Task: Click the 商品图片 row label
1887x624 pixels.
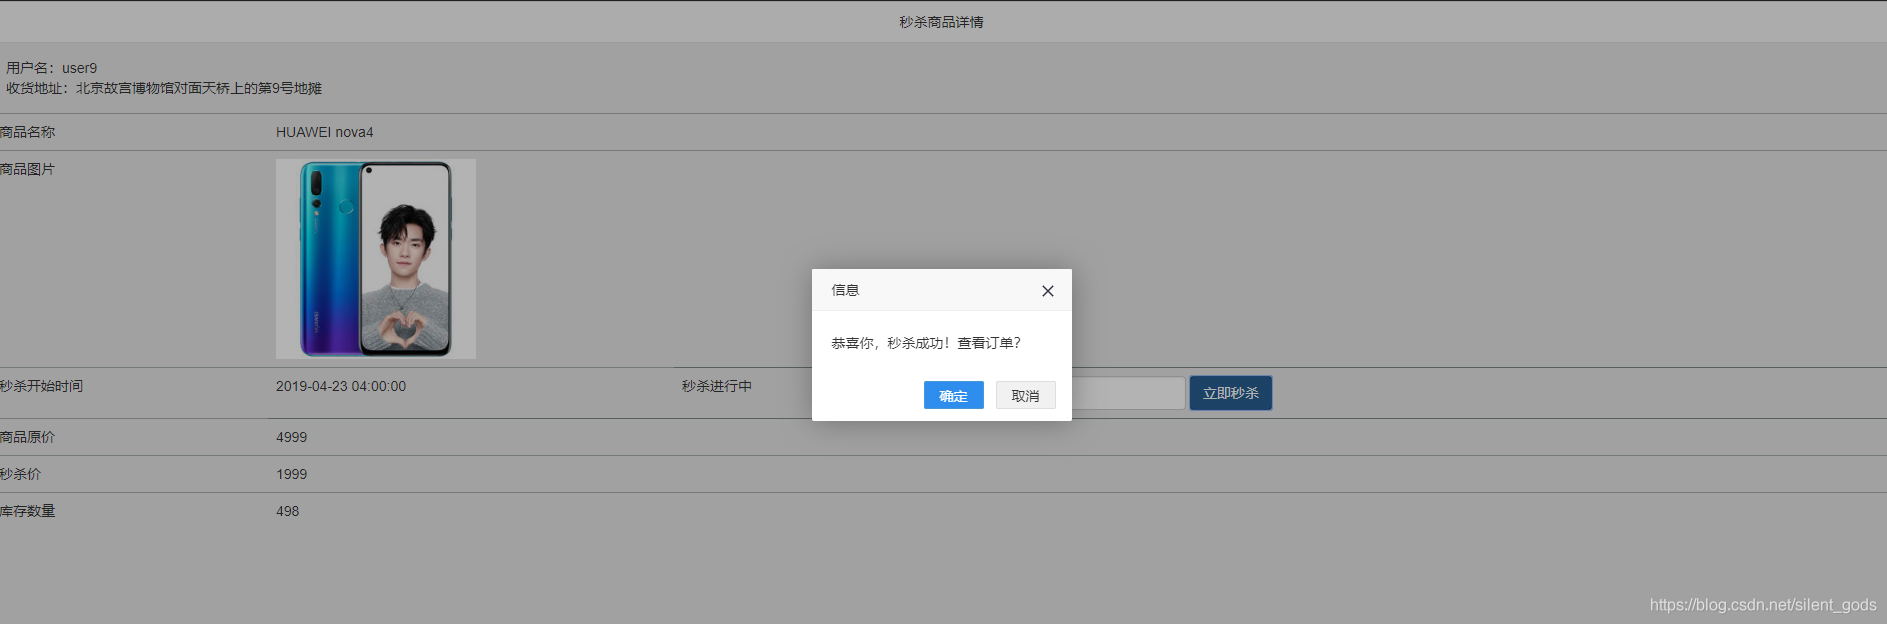Action: pyautogui.click(x=28, y=169)
